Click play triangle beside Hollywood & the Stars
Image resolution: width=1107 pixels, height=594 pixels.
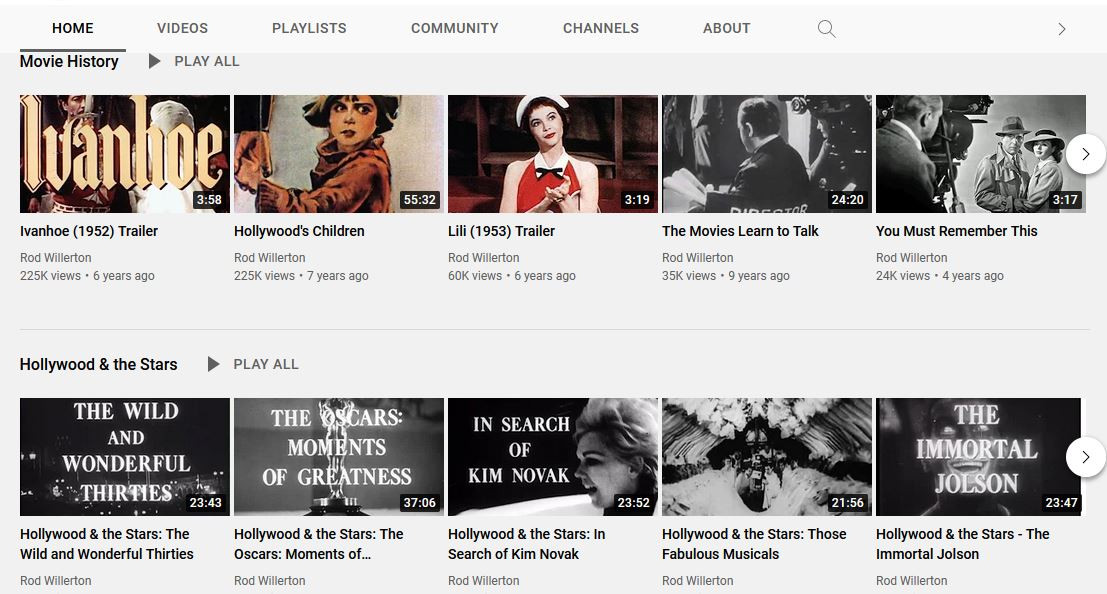tap(213, 364)
